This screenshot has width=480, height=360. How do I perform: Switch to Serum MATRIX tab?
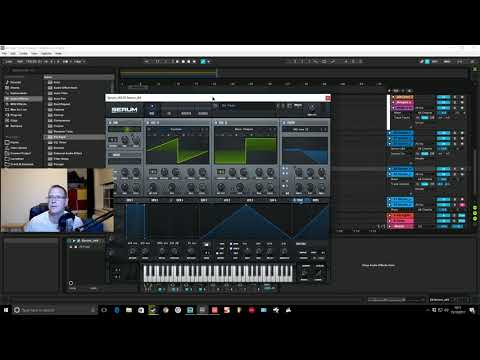186,114
